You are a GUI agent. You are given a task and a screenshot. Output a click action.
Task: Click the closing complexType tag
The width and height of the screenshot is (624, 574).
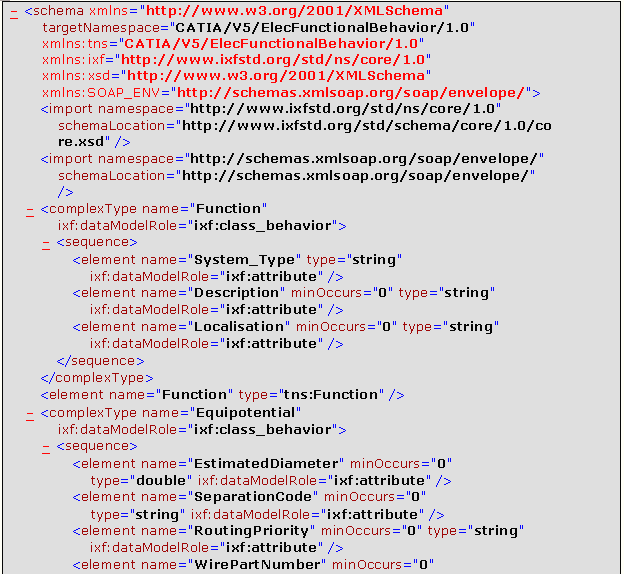click(97, 378)
